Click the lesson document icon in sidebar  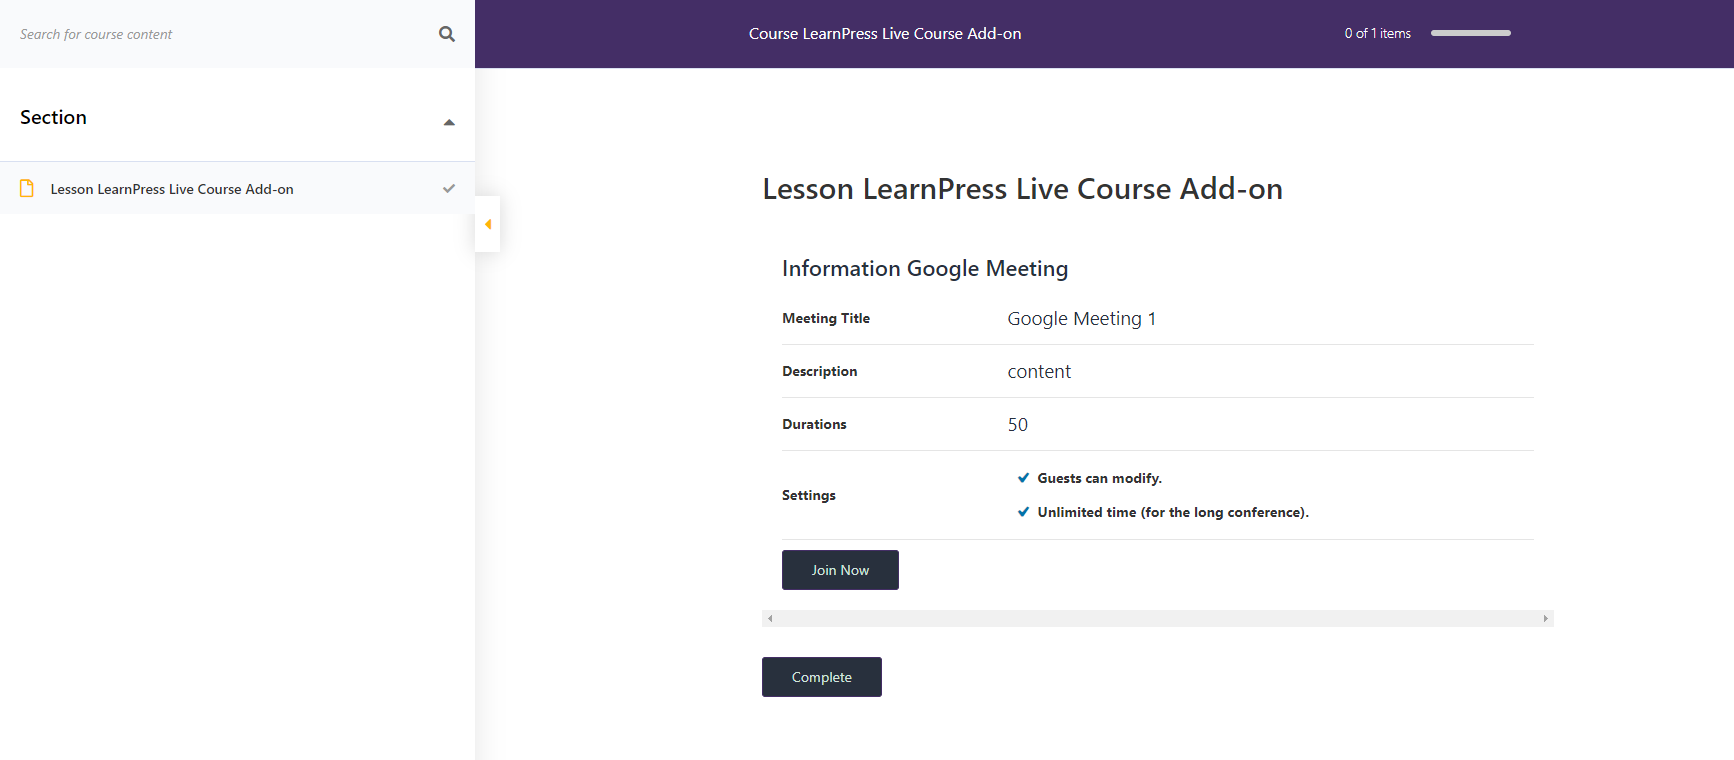27,188
